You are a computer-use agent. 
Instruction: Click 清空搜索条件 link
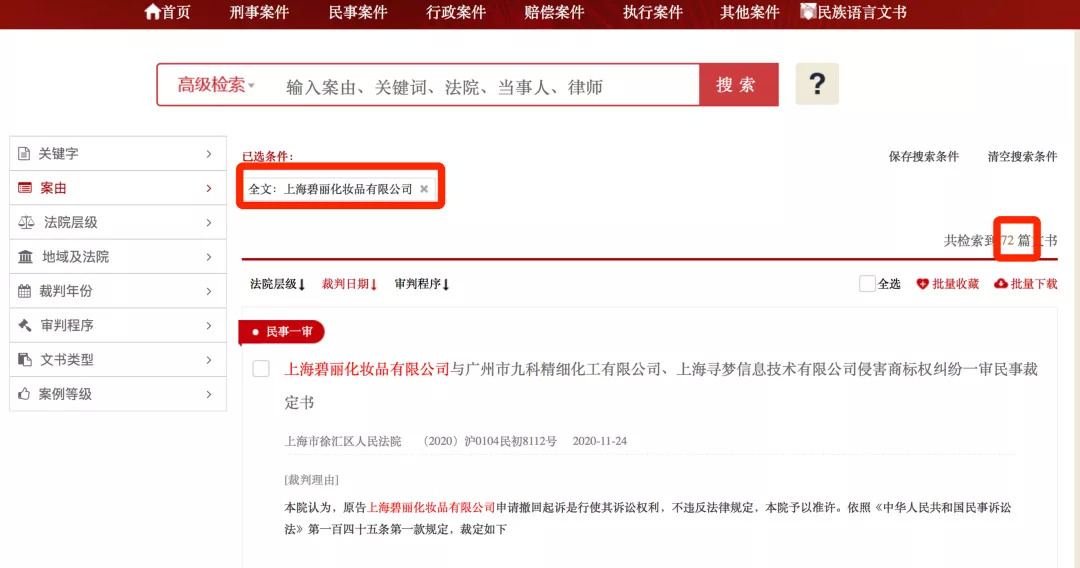[x=1022, y=156]
